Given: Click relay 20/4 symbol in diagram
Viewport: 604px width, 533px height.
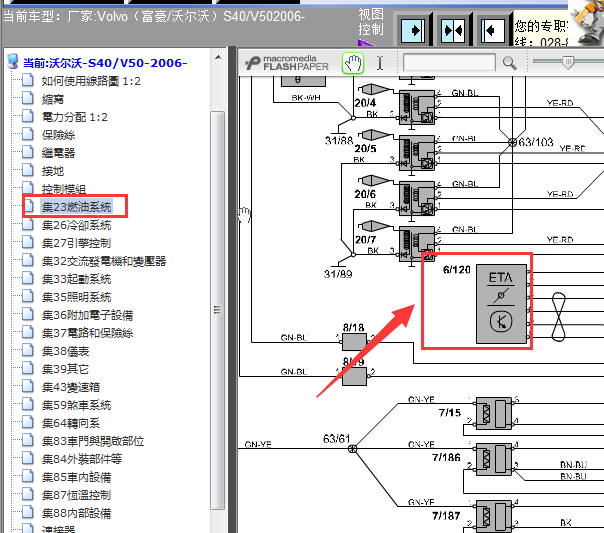Looking at the screenshot, I should click(x=417, y=107).
